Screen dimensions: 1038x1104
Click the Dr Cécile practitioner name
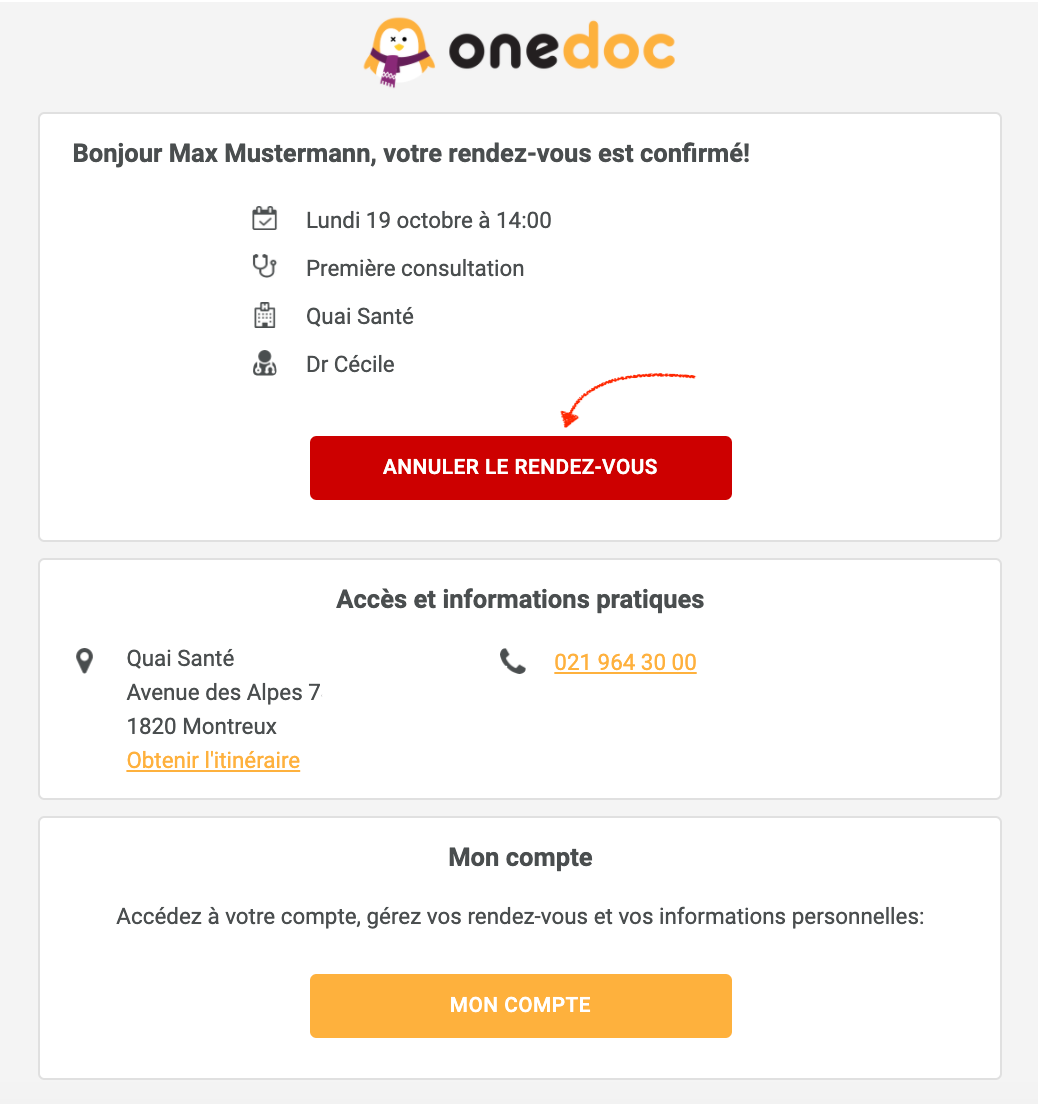pyautogui.click(x=350, y=364)
